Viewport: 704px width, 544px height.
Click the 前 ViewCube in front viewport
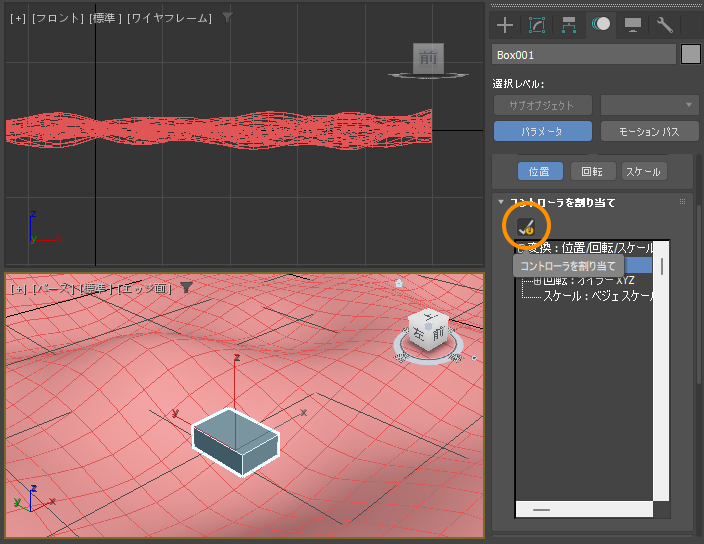click(x=428, y=58)
